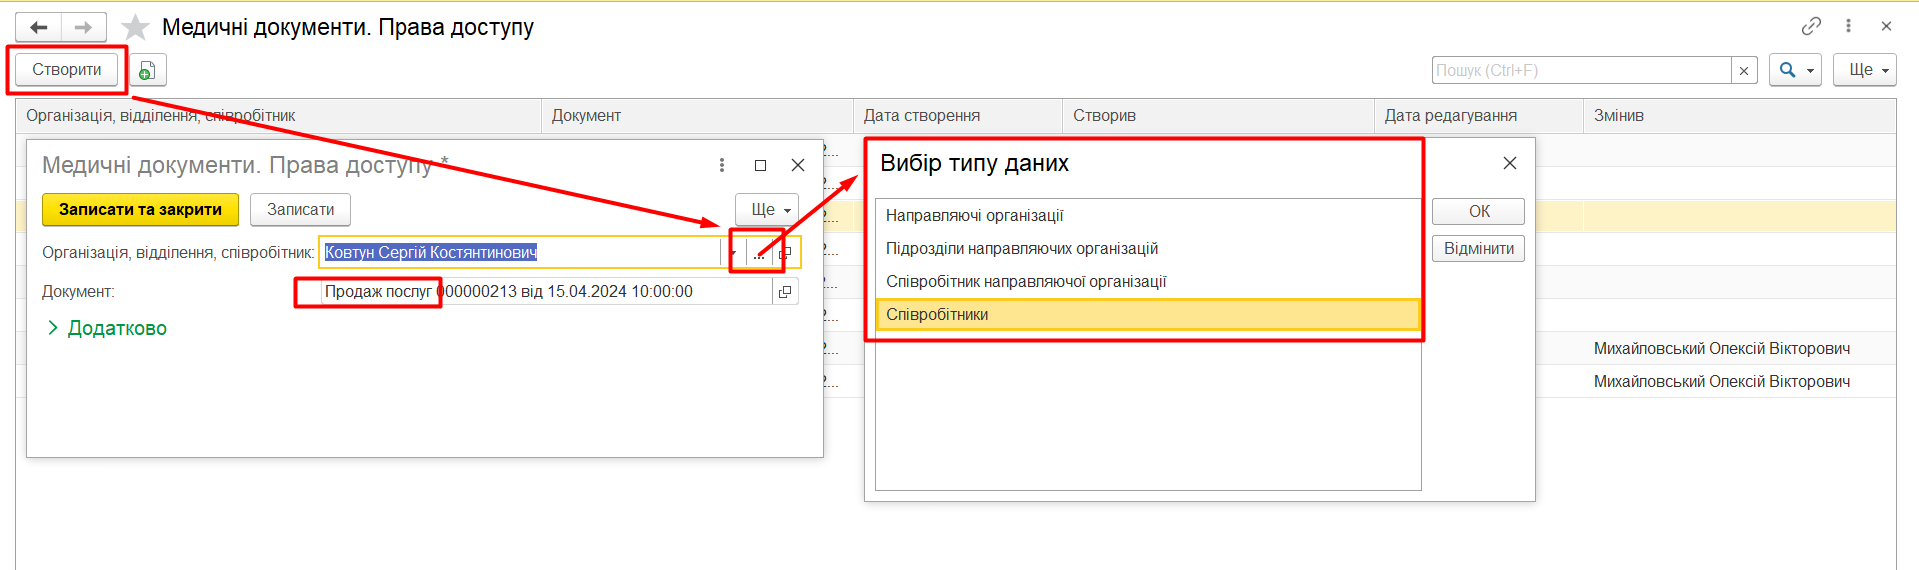Copy link using the chain icon
This screenshot has height=570, width=1919.
point(1811,26)
